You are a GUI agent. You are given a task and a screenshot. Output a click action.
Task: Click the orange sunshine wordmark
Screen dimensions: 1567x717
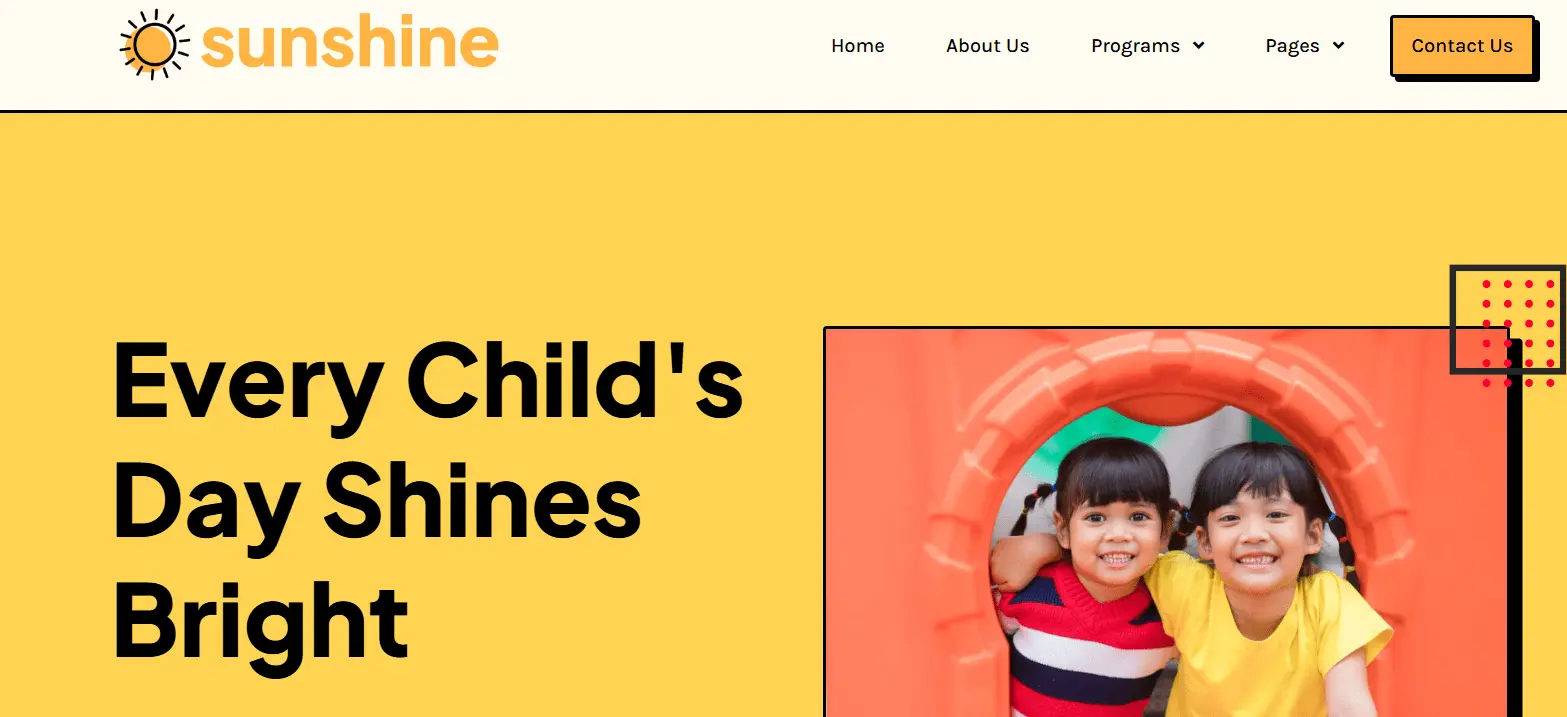click(x=349, y=43)
